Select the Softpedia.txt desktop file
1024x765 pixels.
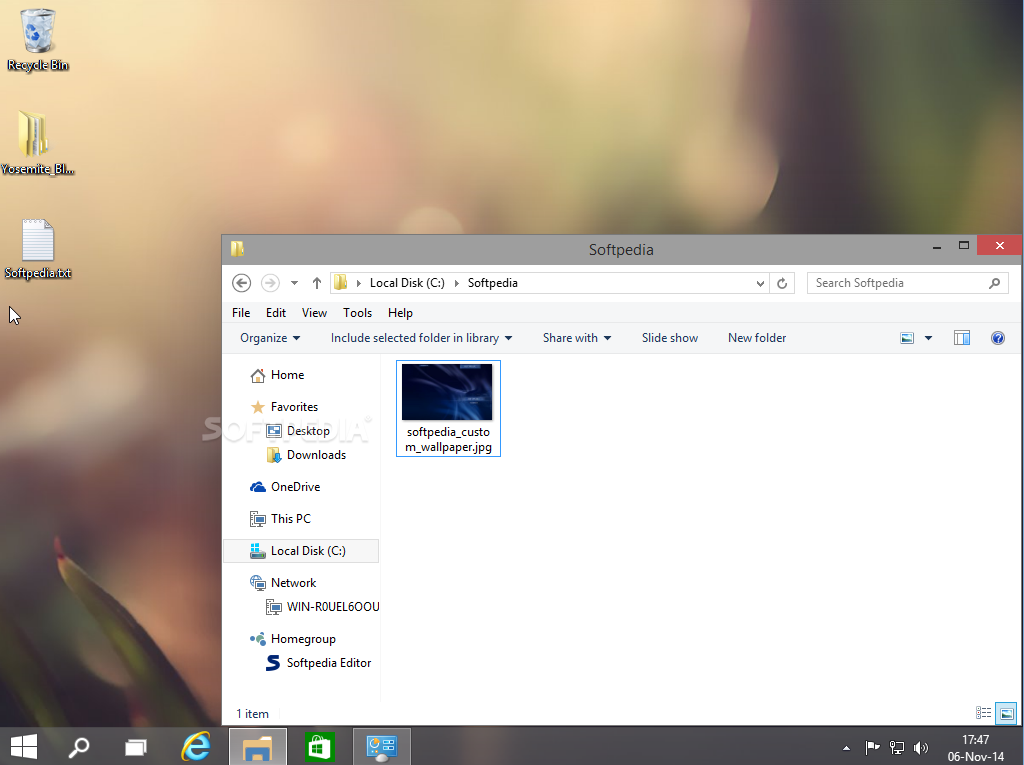[x=38, y=249]
